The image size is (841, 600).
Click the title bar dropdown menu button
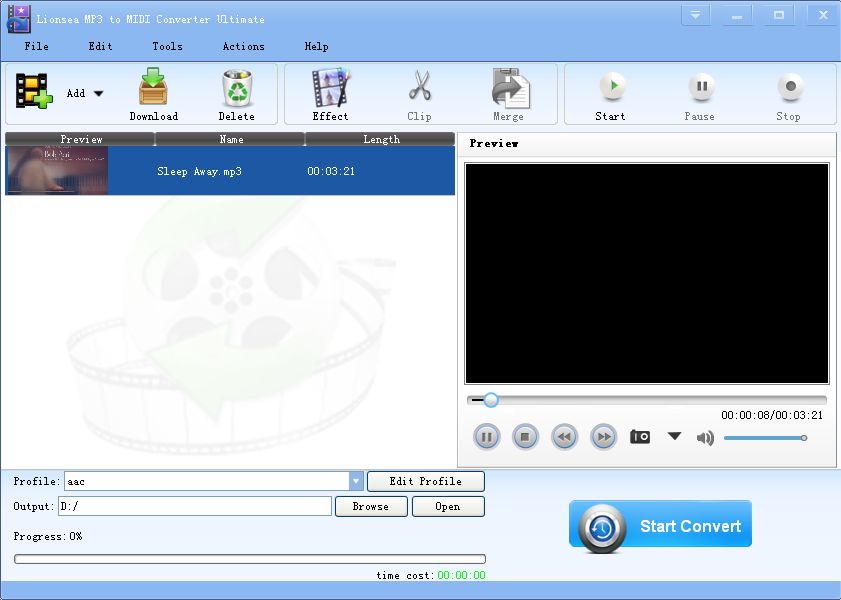tap(696, 16)
